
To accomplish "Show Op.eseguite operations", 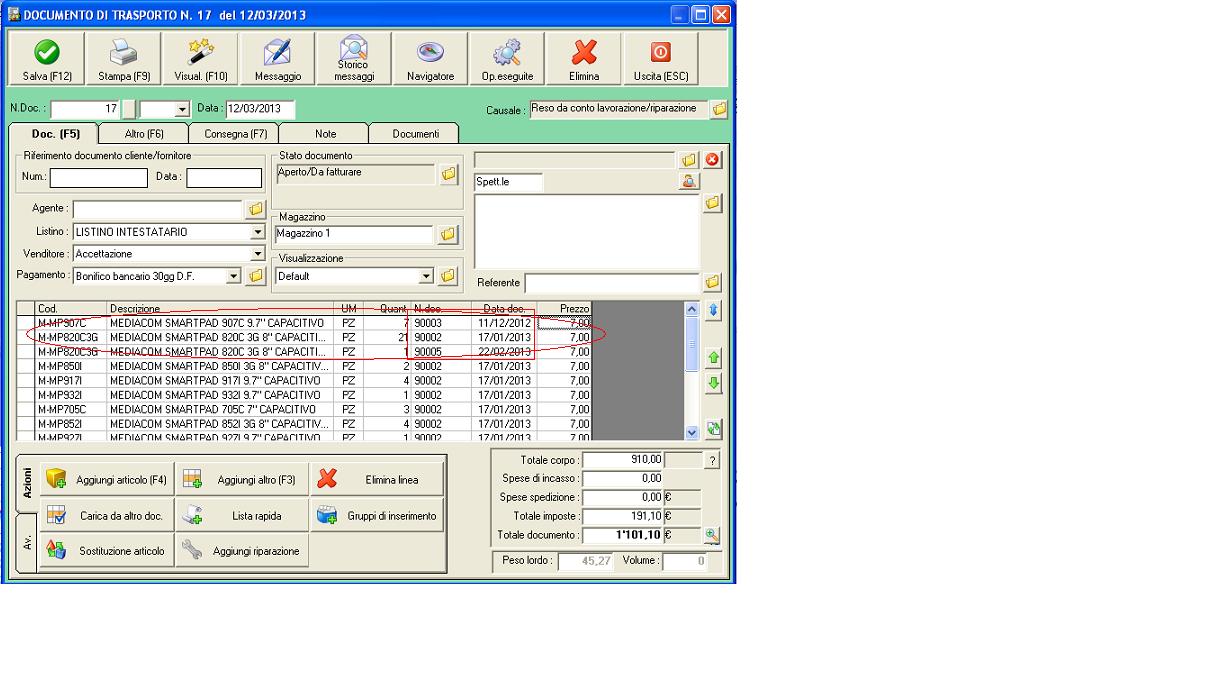I will click(508, 60).
